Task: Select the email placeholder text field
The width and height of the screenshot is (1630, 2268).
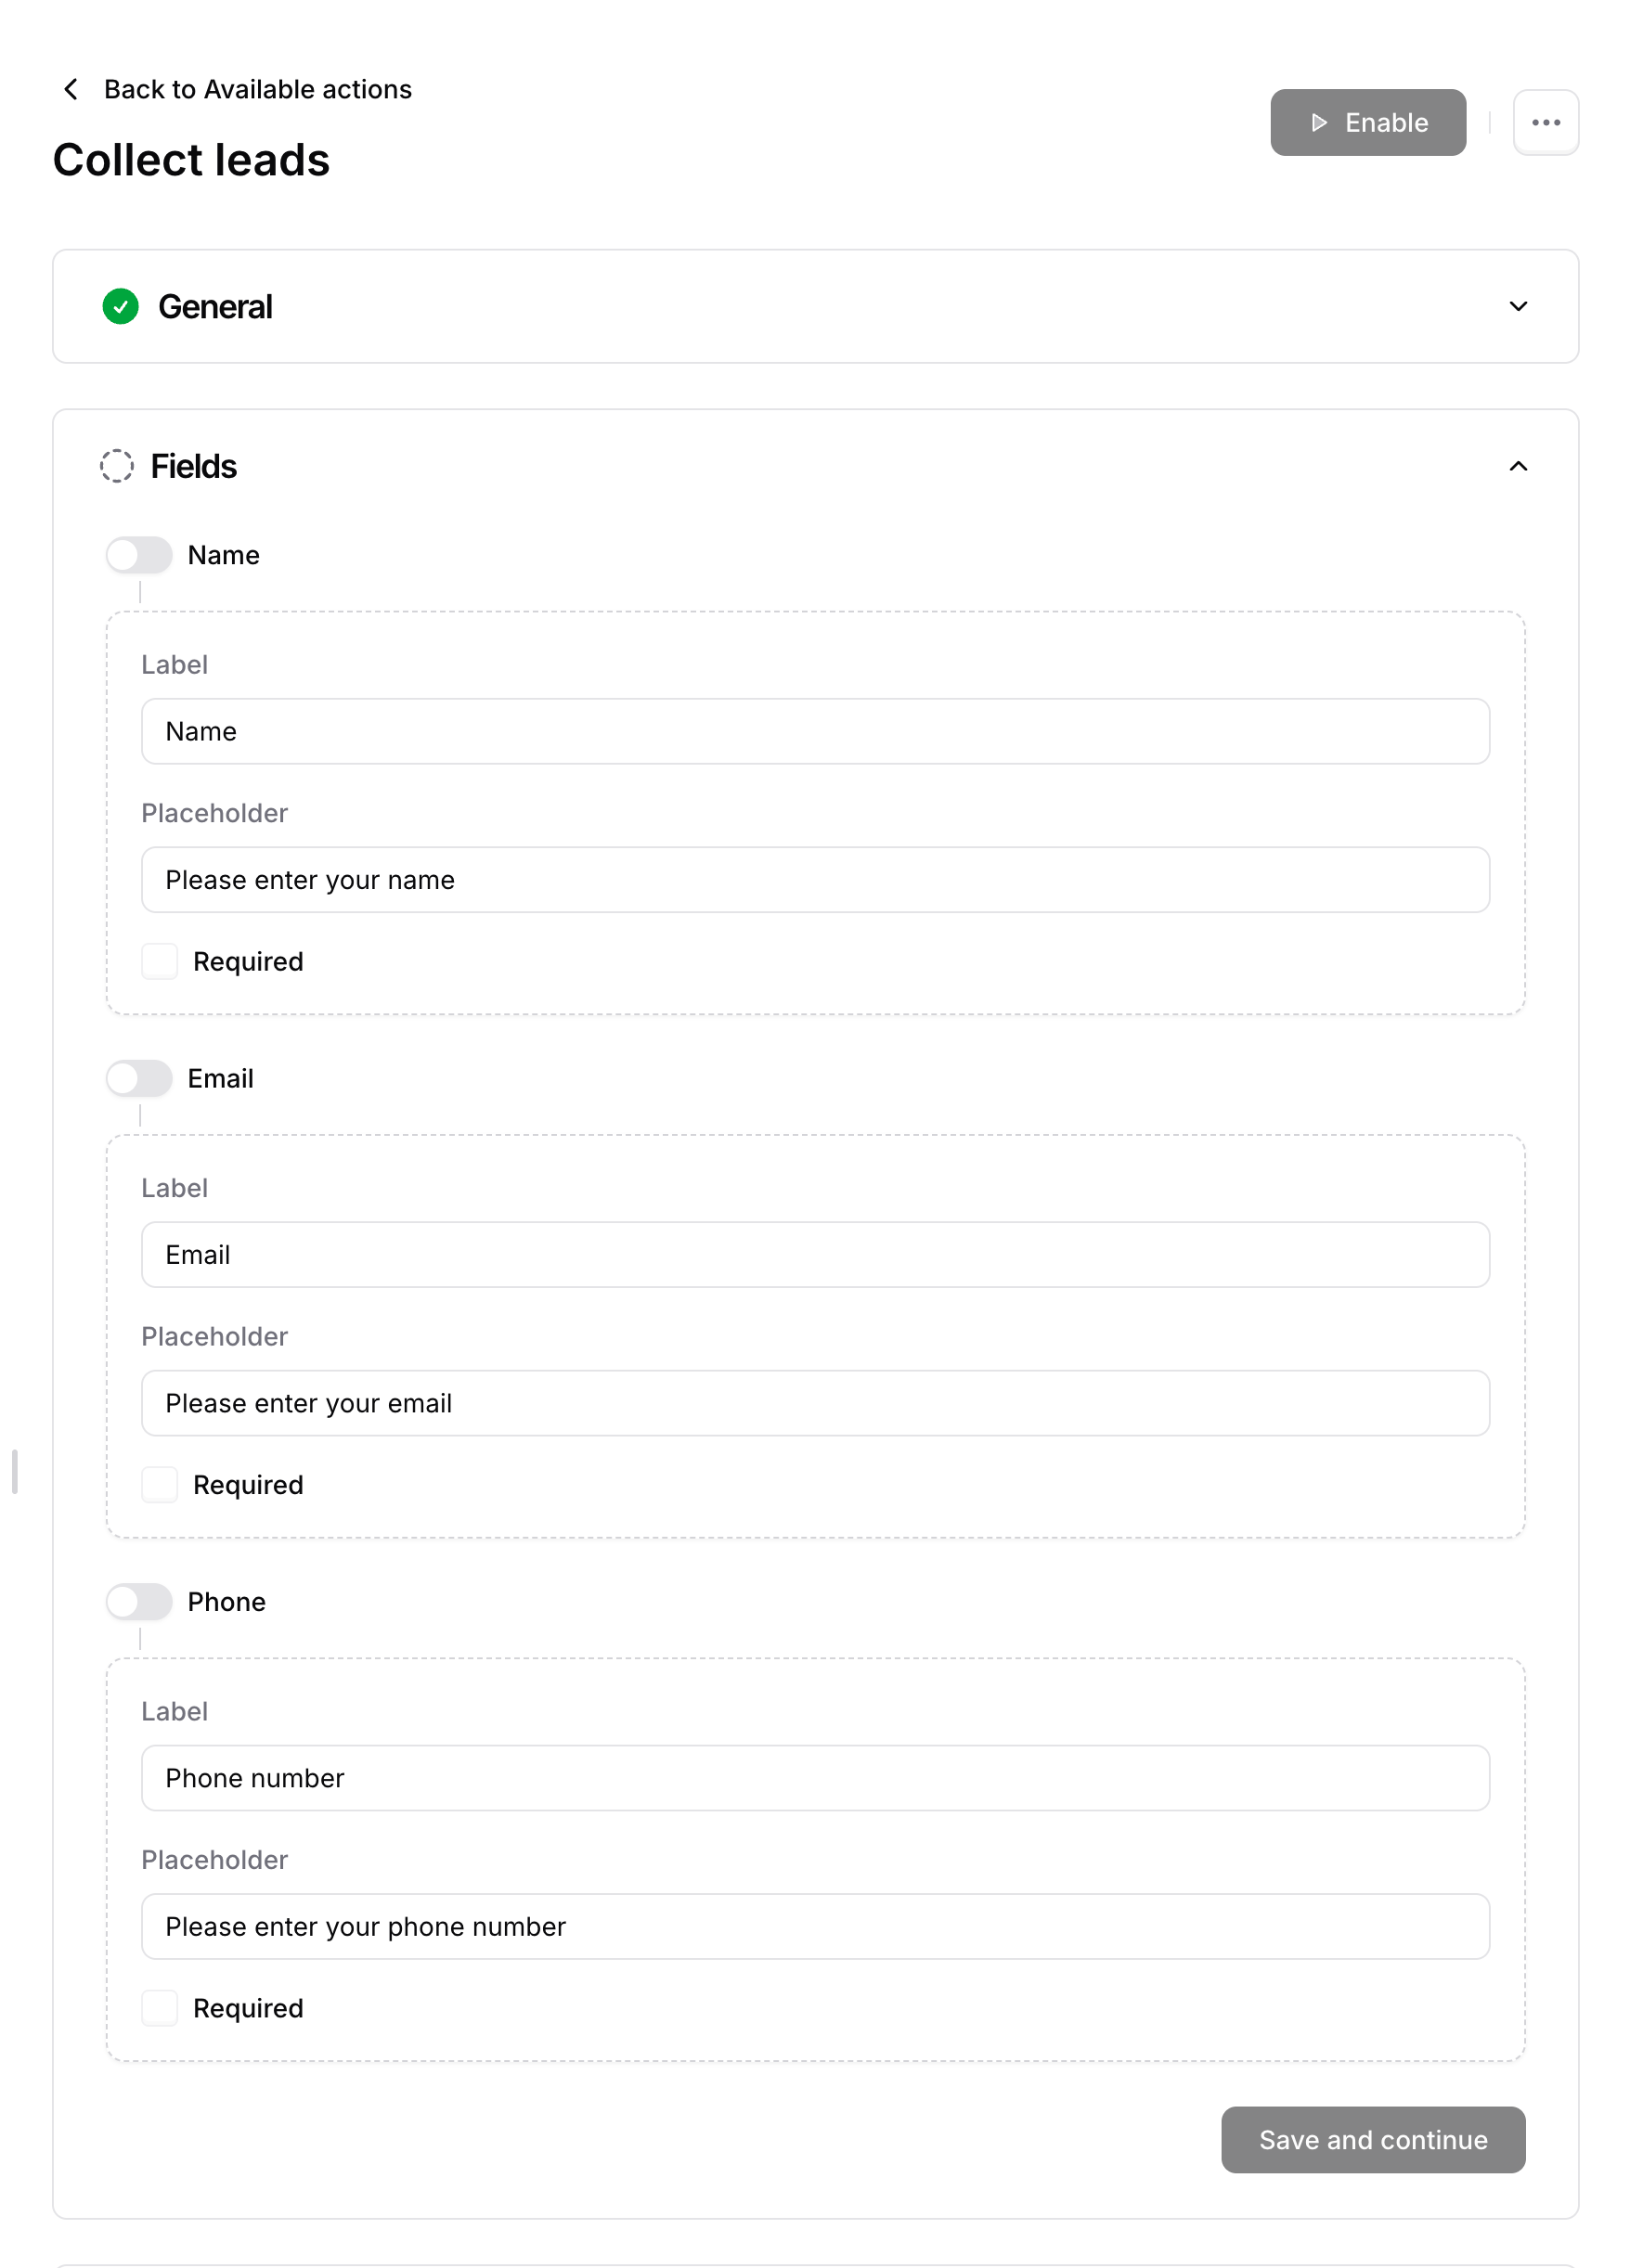Action: click(x=814, y=1403)
